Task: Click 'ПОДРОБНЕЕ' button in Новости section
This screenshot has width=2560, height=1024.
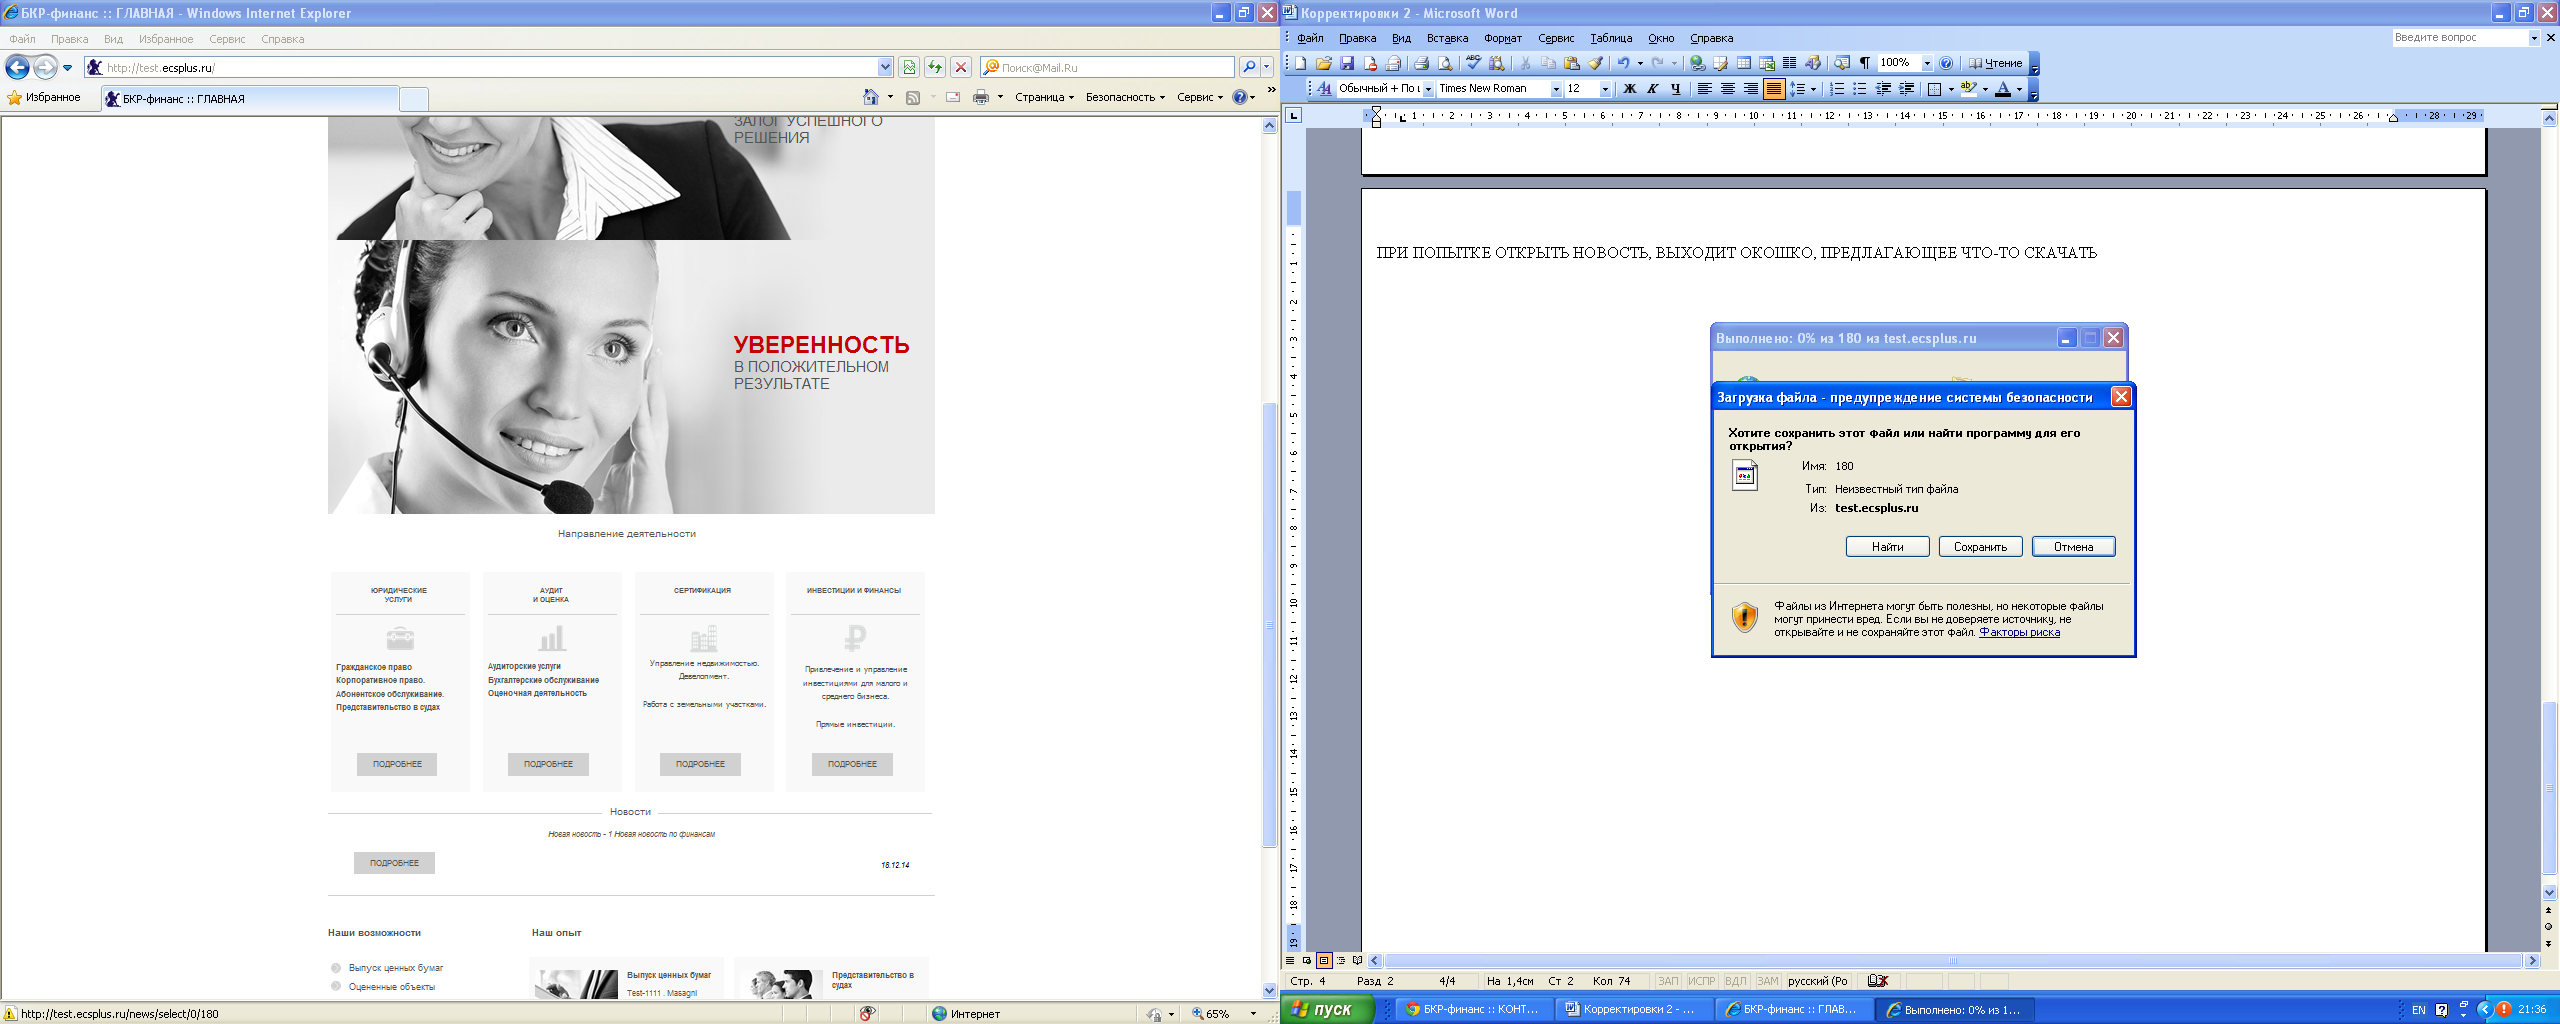Action: (x=394, y=863)
